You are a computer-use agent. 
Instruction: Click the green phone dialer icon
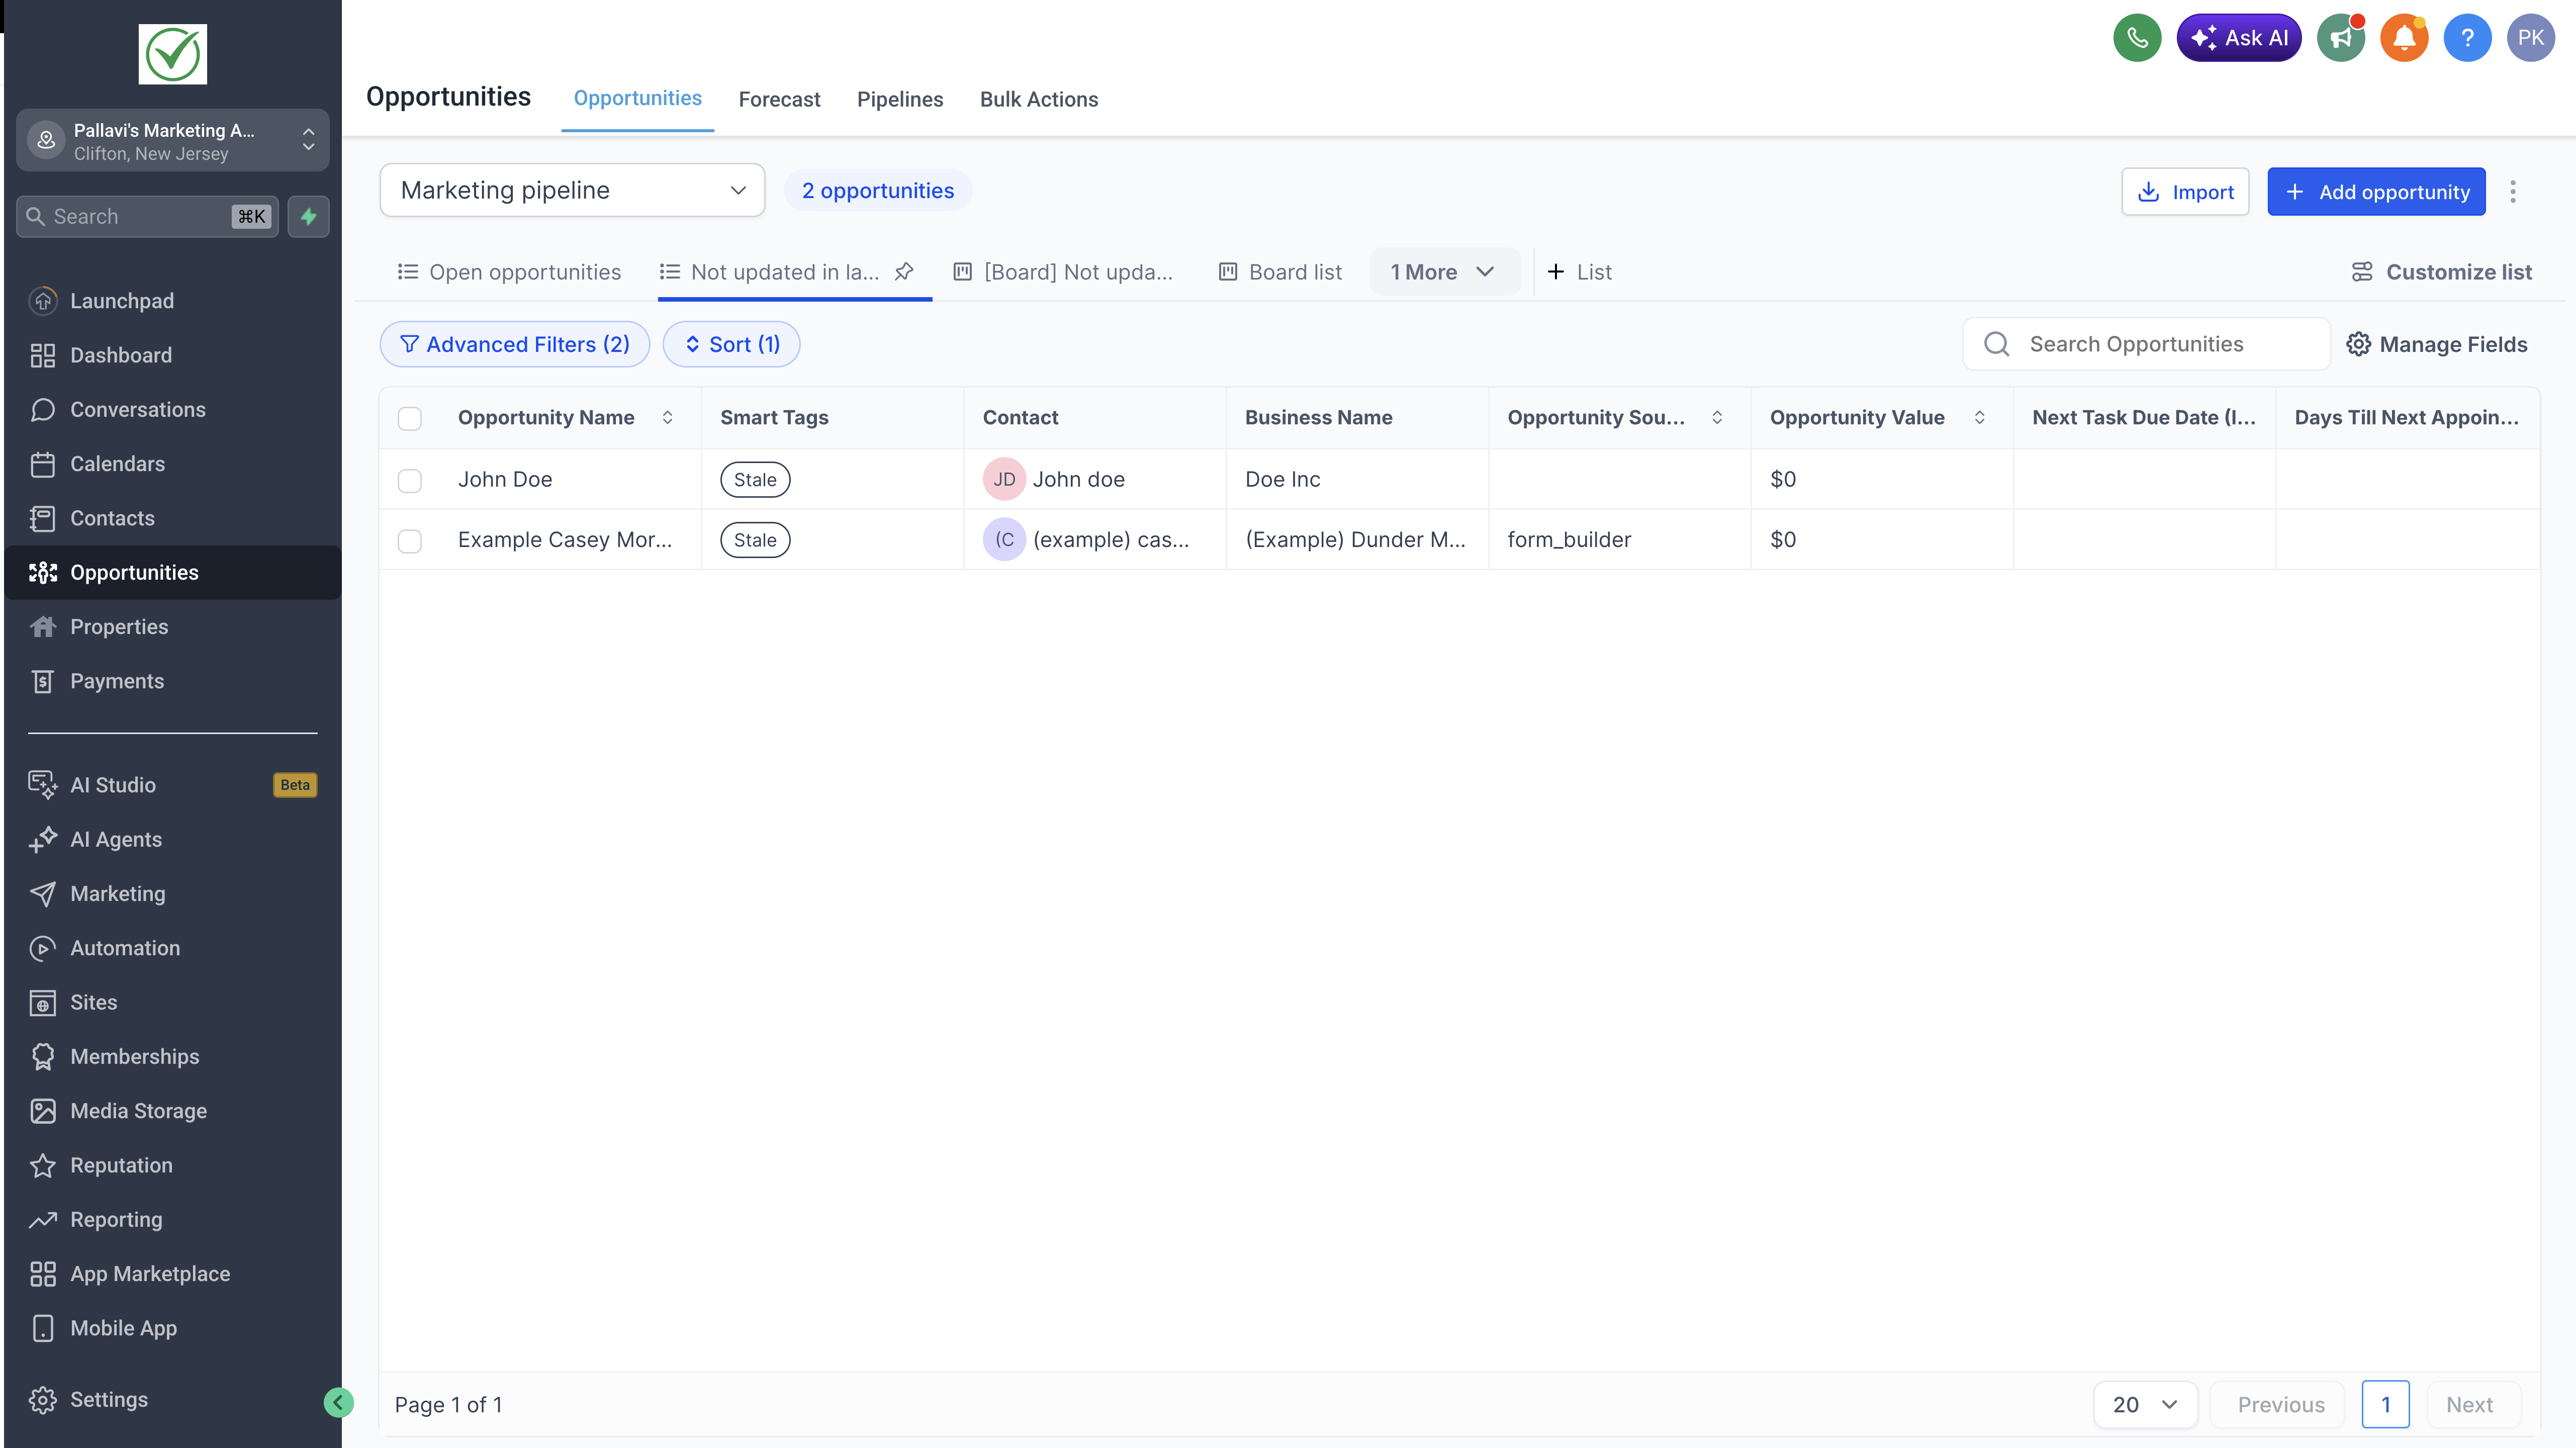pos(2136,38)
